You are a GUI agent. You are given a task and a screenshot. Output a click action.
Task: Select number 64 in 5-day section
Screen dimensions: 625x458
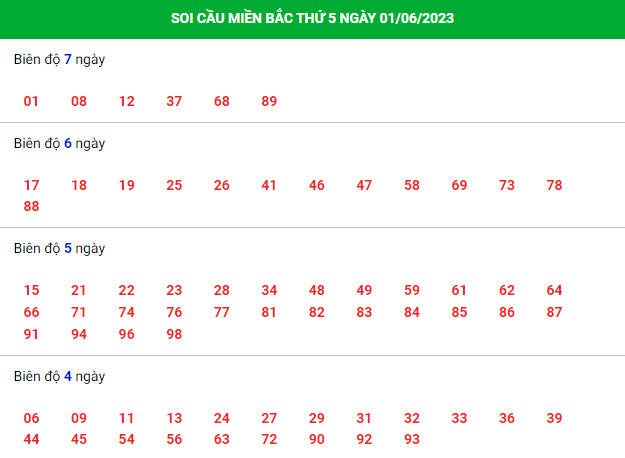(554, 290)
